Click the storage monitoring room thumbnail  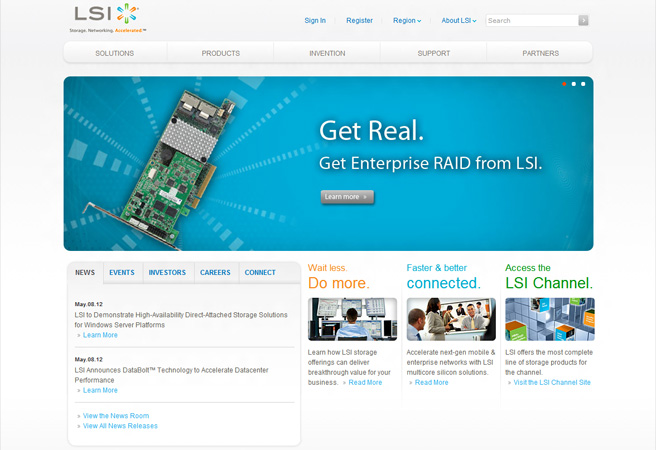pyautogui.click(x=352, y=319)
